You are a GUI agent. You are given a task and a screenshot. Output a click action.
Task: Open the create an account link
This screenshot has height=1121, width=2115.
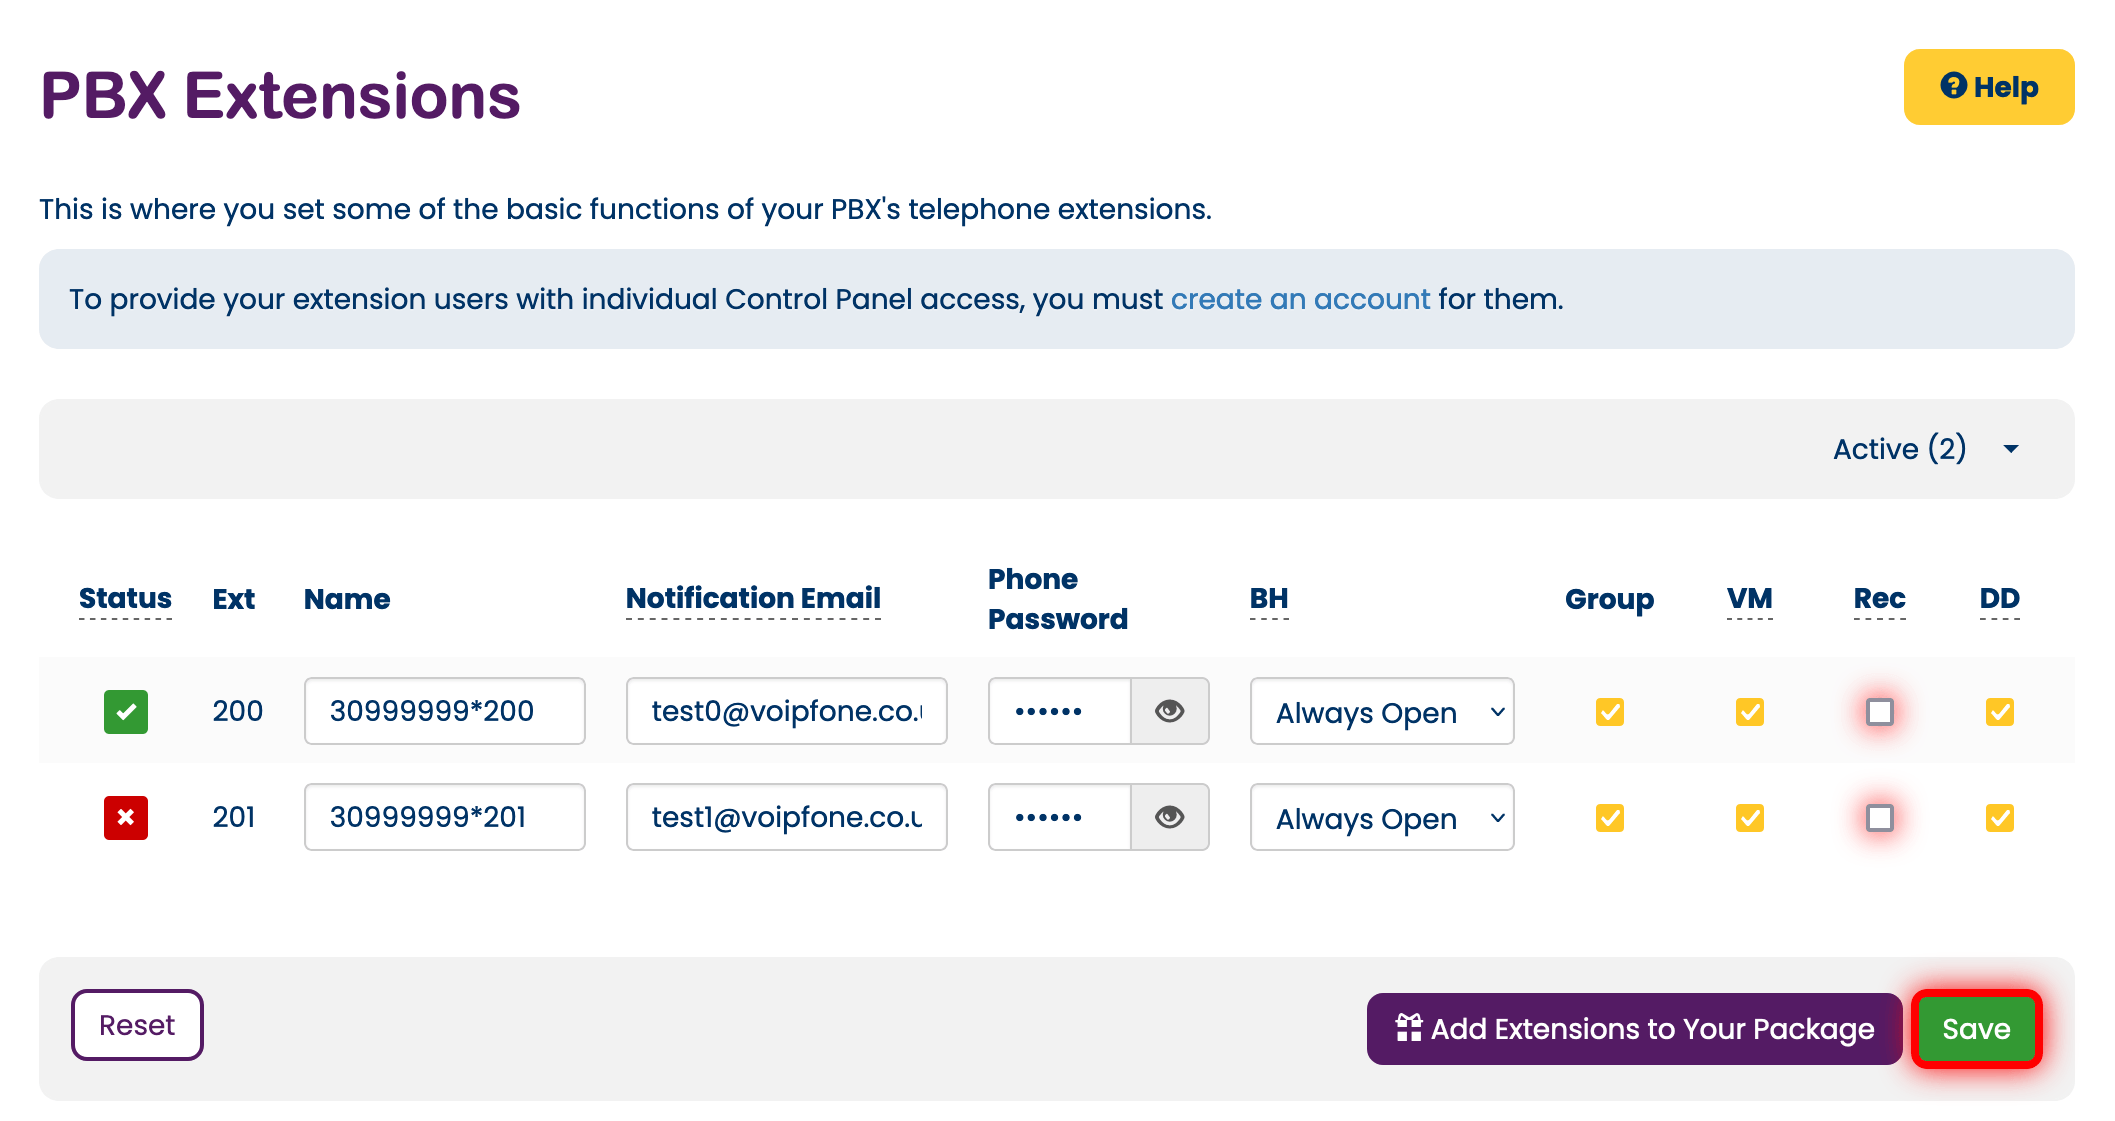[x=1300, y=299]
